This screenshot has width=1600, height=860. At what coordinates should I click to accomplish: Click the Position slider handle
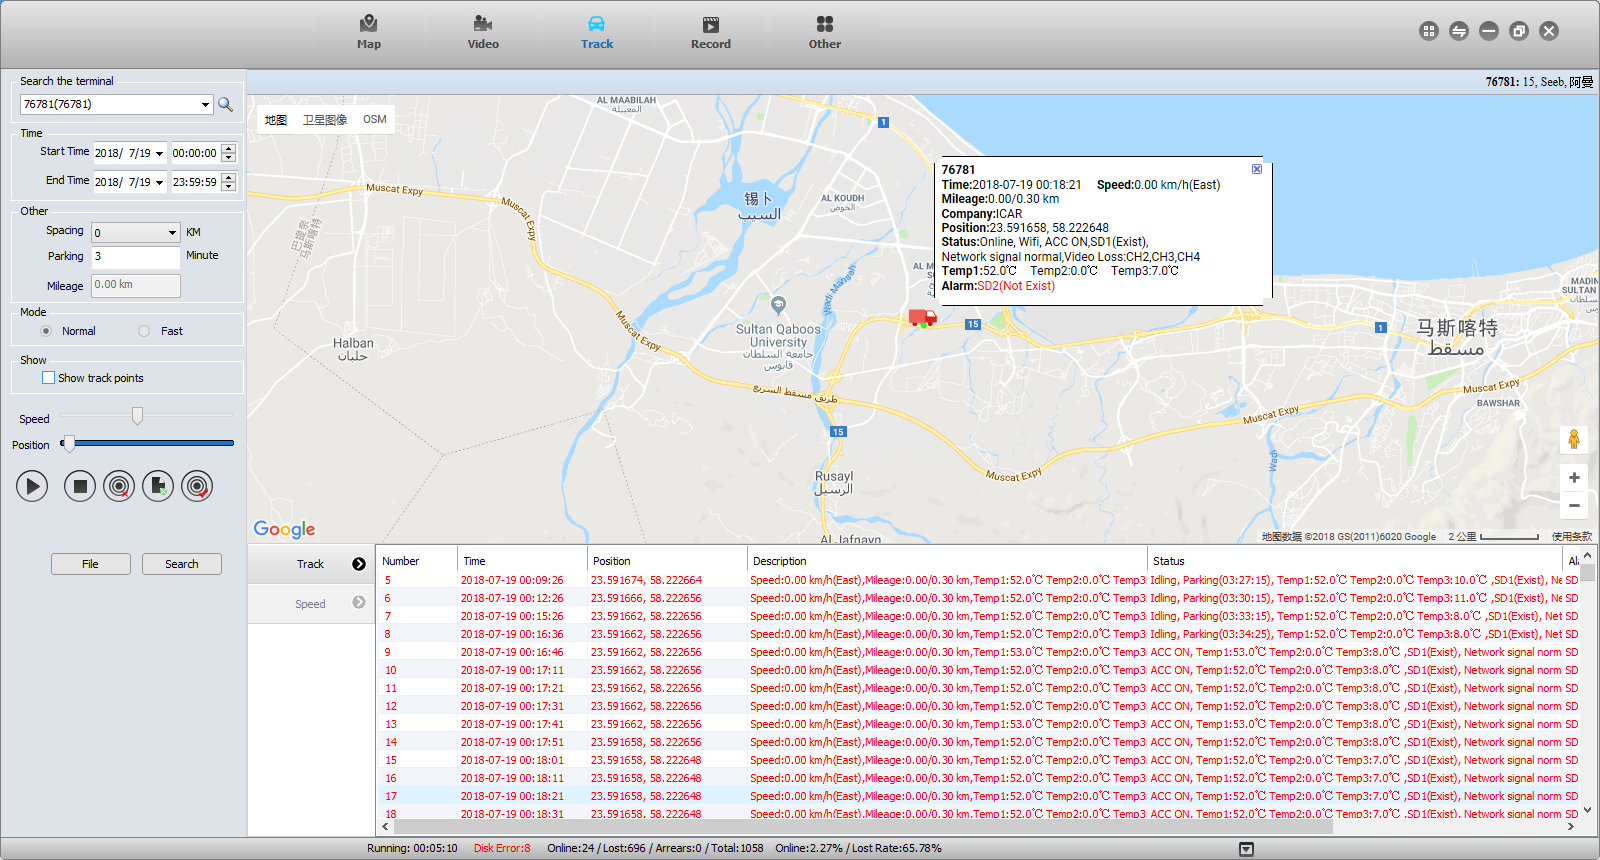tap(68, 443)
